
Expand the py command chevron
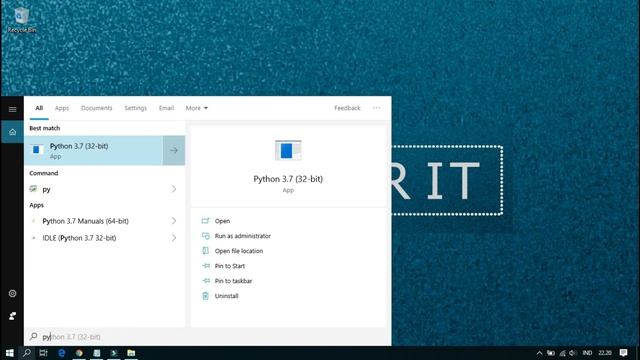[174, 189]
